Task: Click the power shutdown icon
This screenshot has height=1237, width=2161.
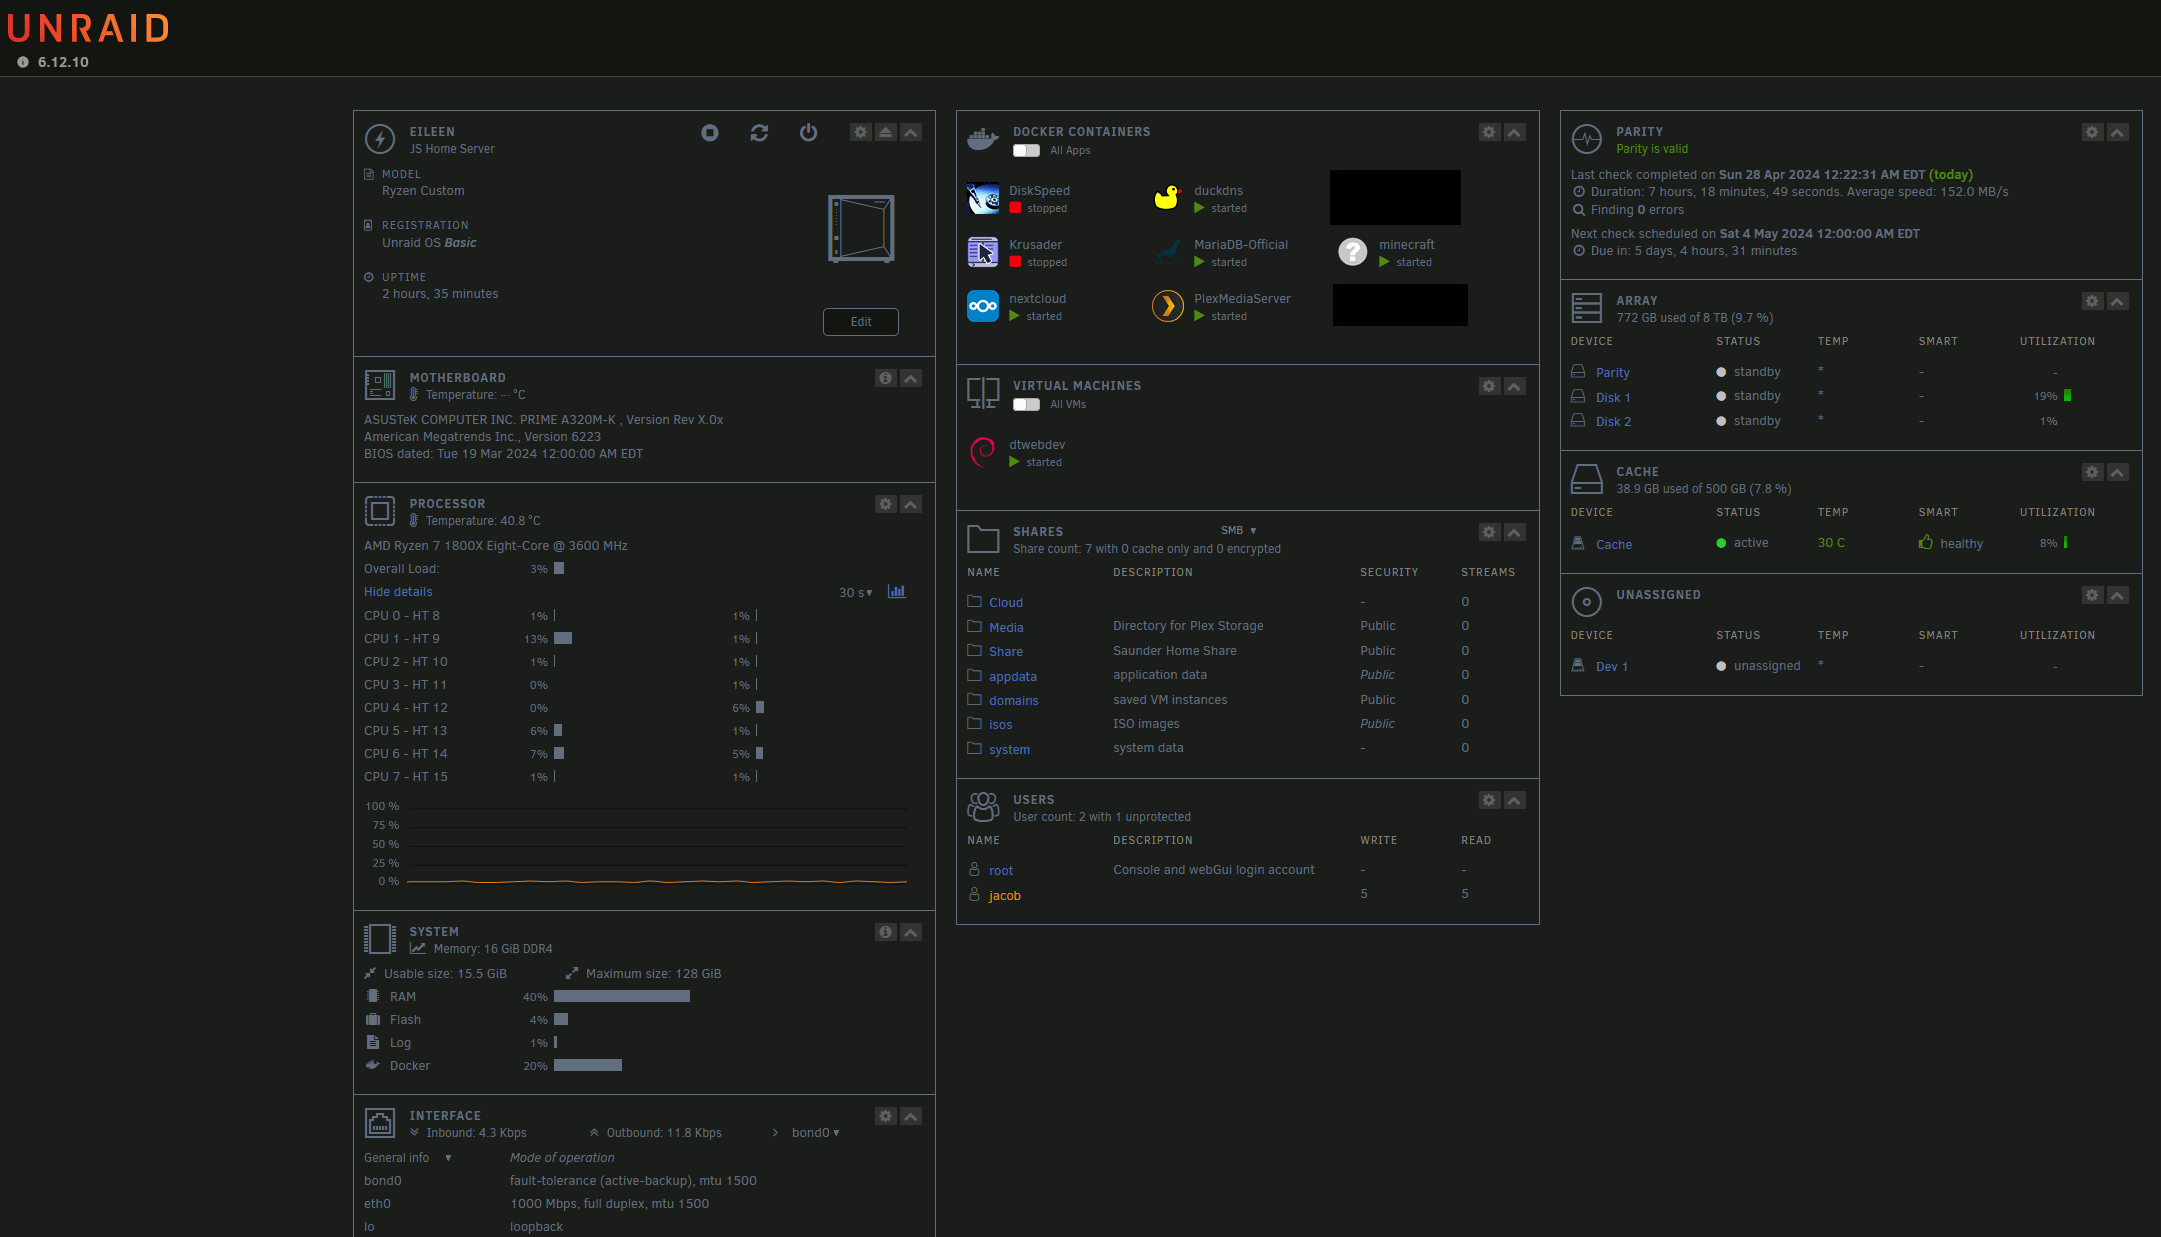Action: pos(808,133)
